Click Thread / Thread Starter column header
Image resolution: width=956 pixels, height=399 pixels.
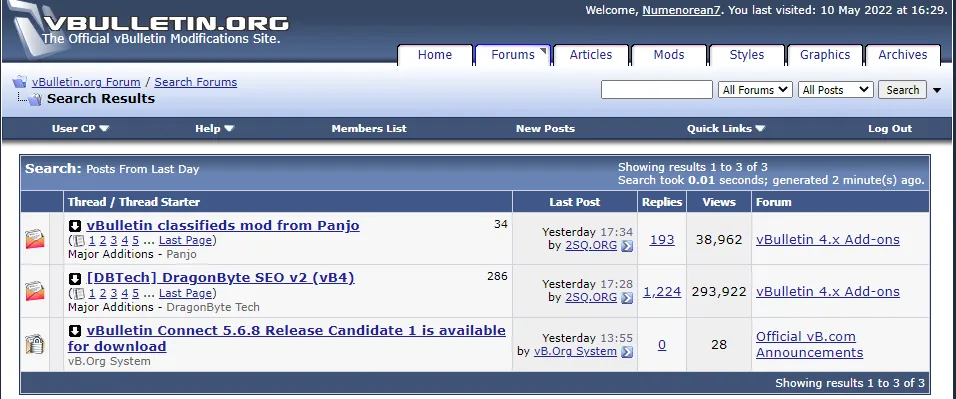pyautogui.click(x=134, y=202)
